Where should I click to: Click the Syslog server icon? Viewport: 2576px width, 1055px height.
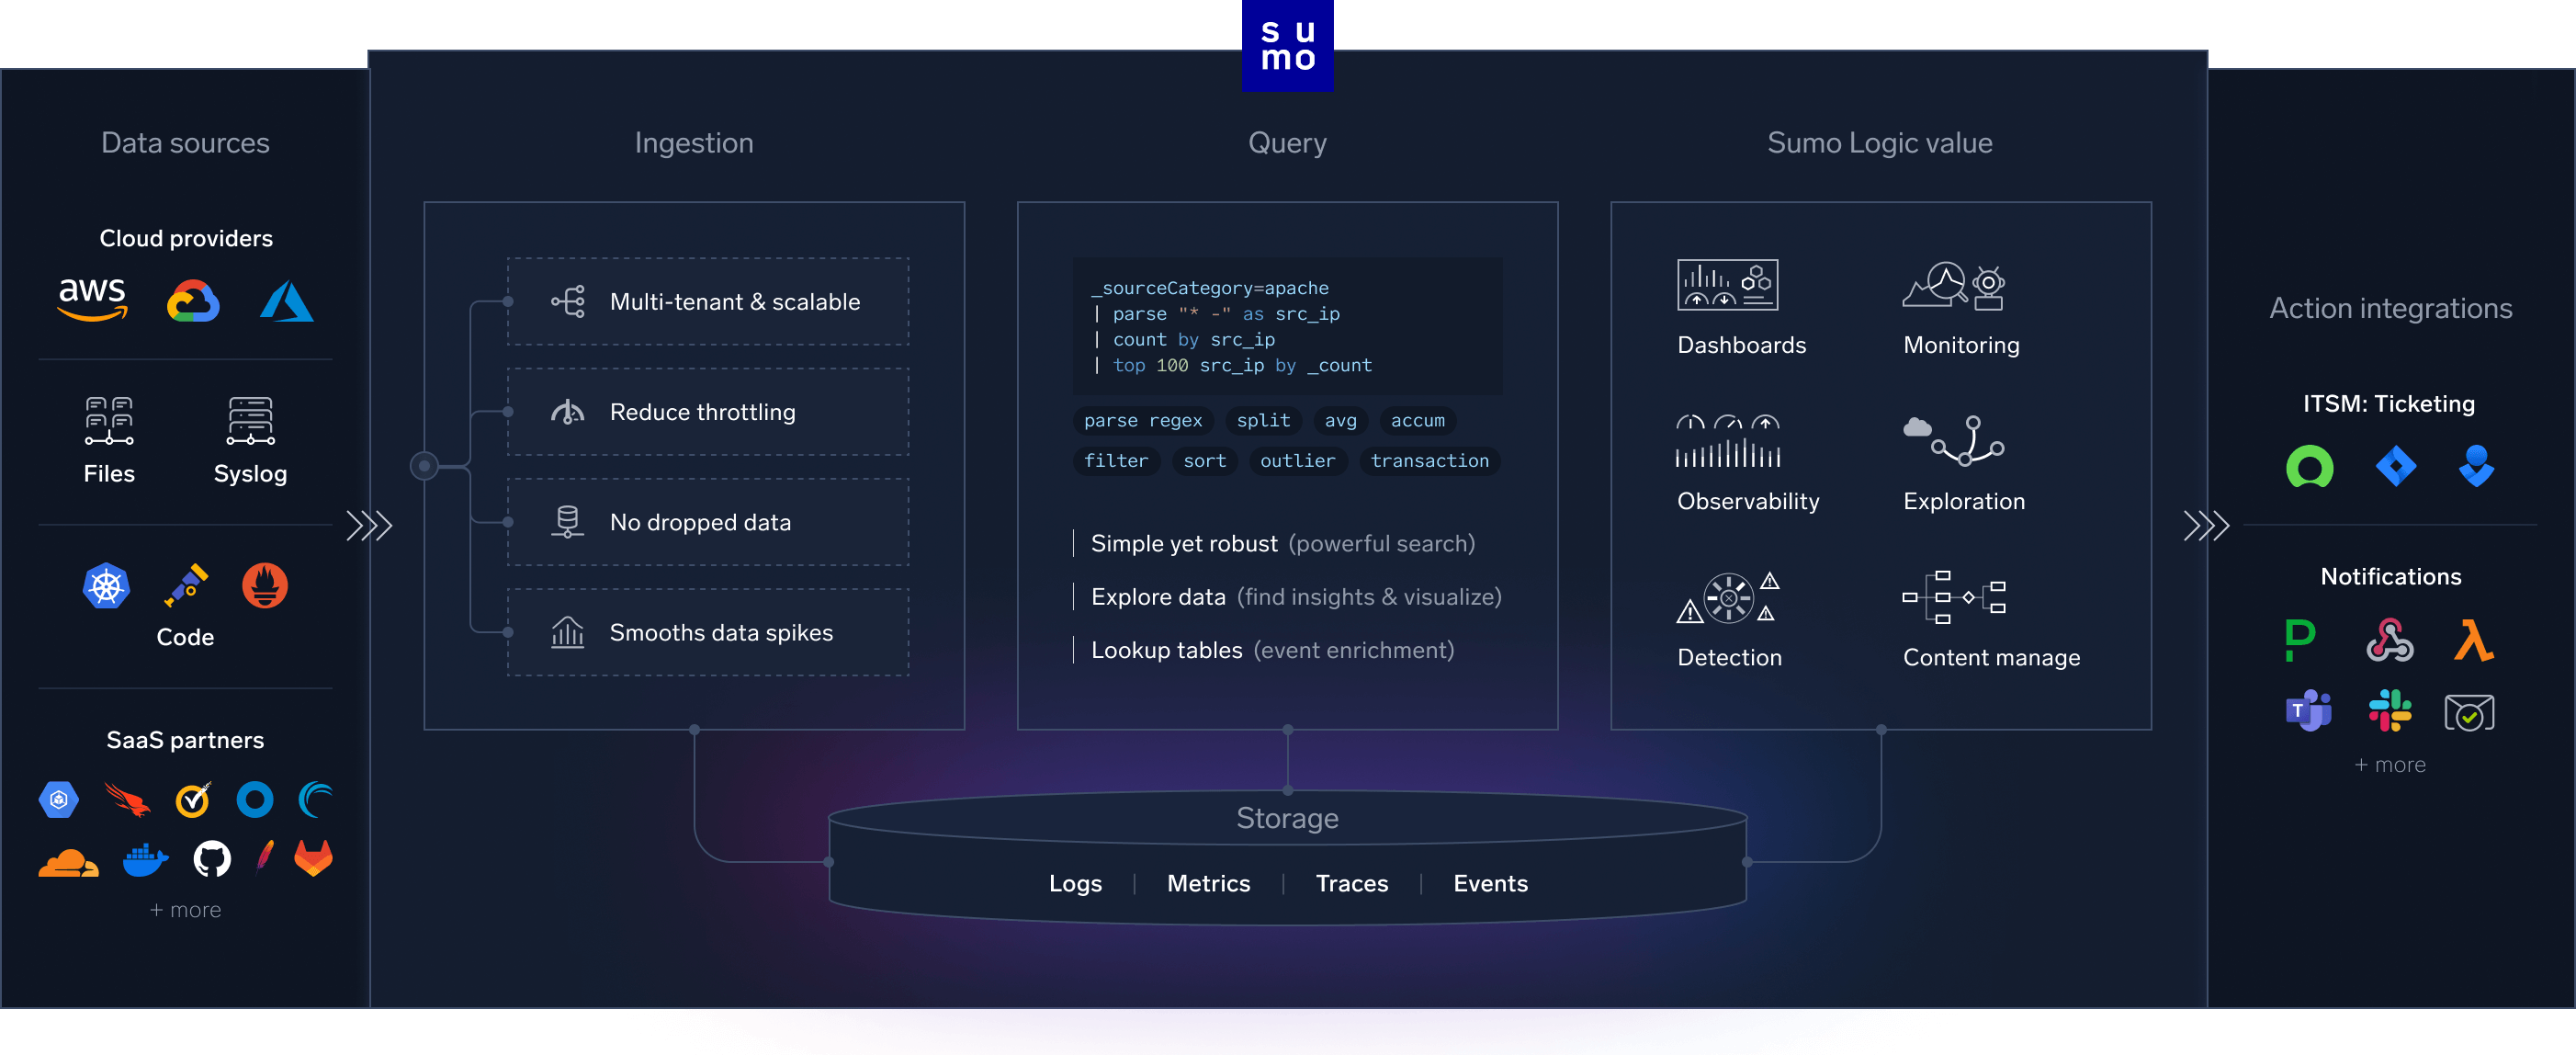click(x=250, y=420)
